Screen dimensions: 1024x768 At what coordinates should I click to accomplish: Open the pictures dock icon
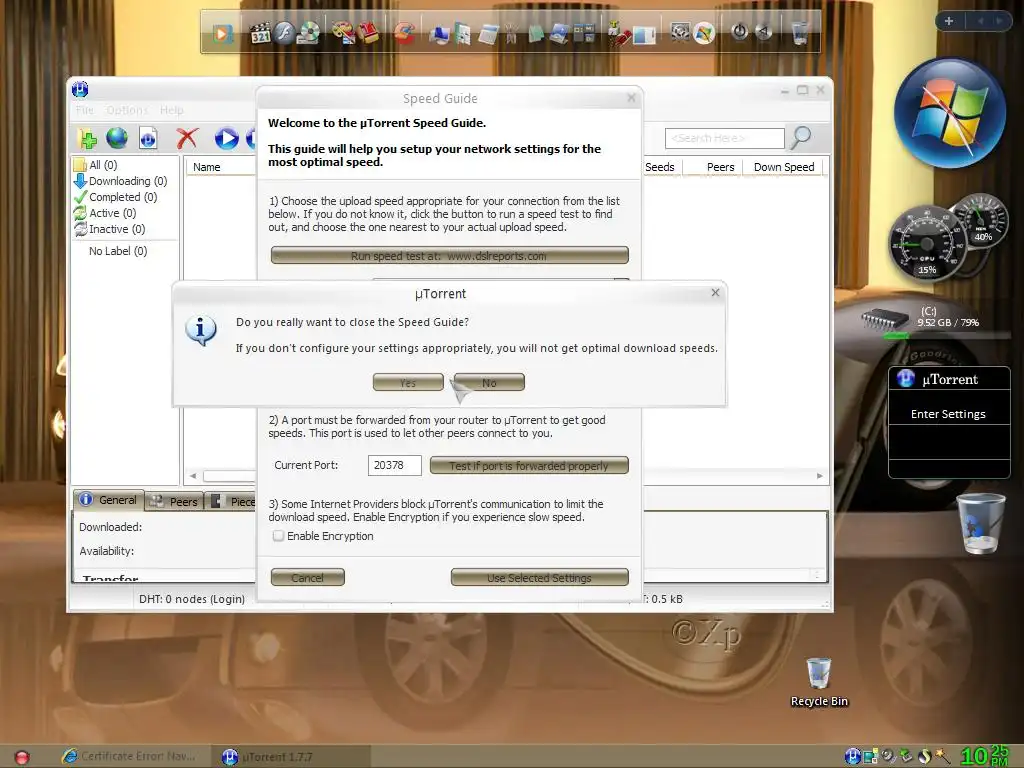558,33
